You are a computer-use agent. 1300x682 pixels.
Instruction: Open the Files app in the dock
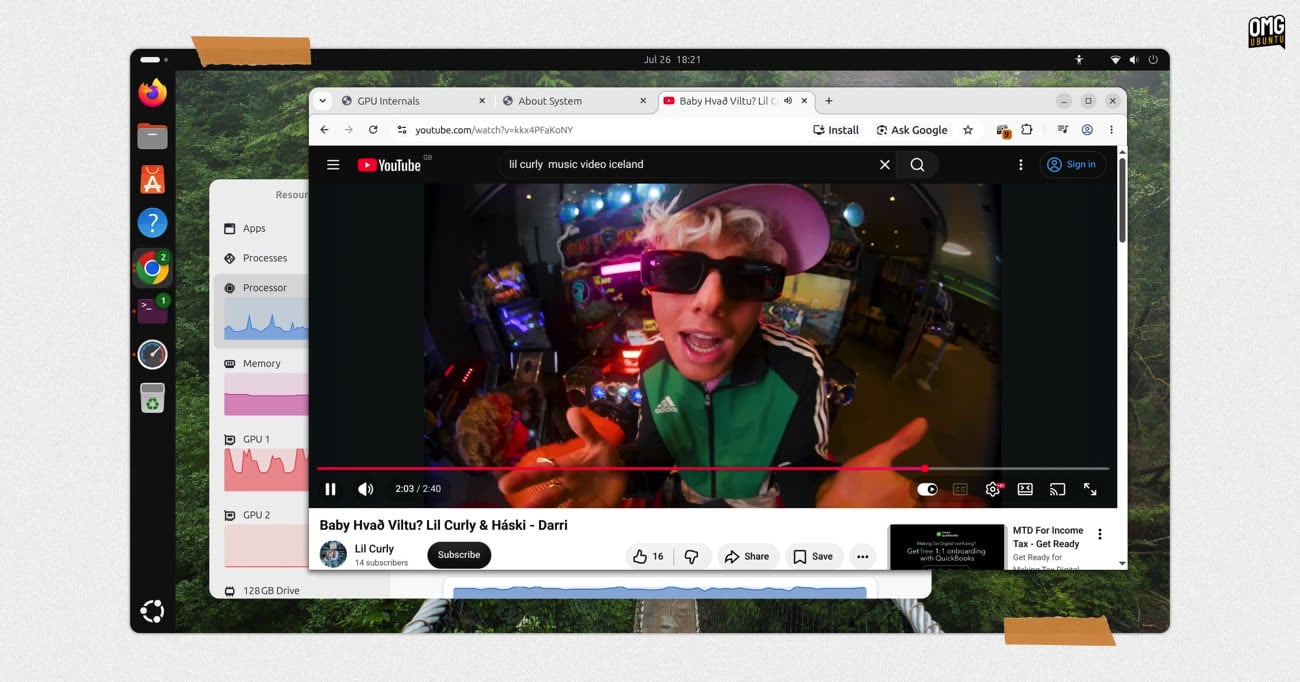click(x=152, y=136)
